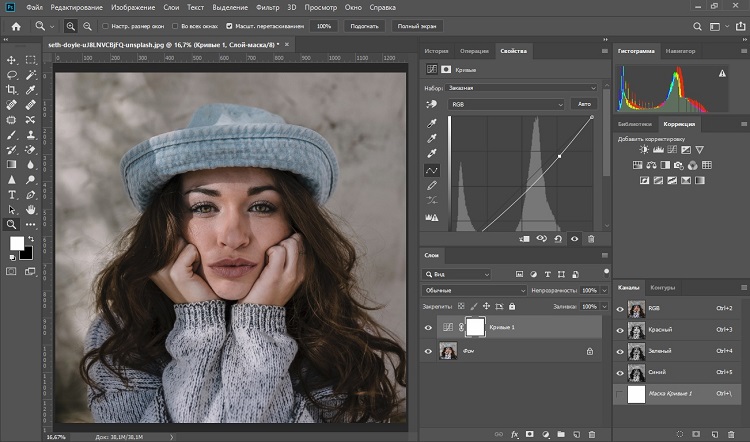Expand the status bar info arrow
Viewport: 750px width, 442px height.
click(x=172, y=437)
